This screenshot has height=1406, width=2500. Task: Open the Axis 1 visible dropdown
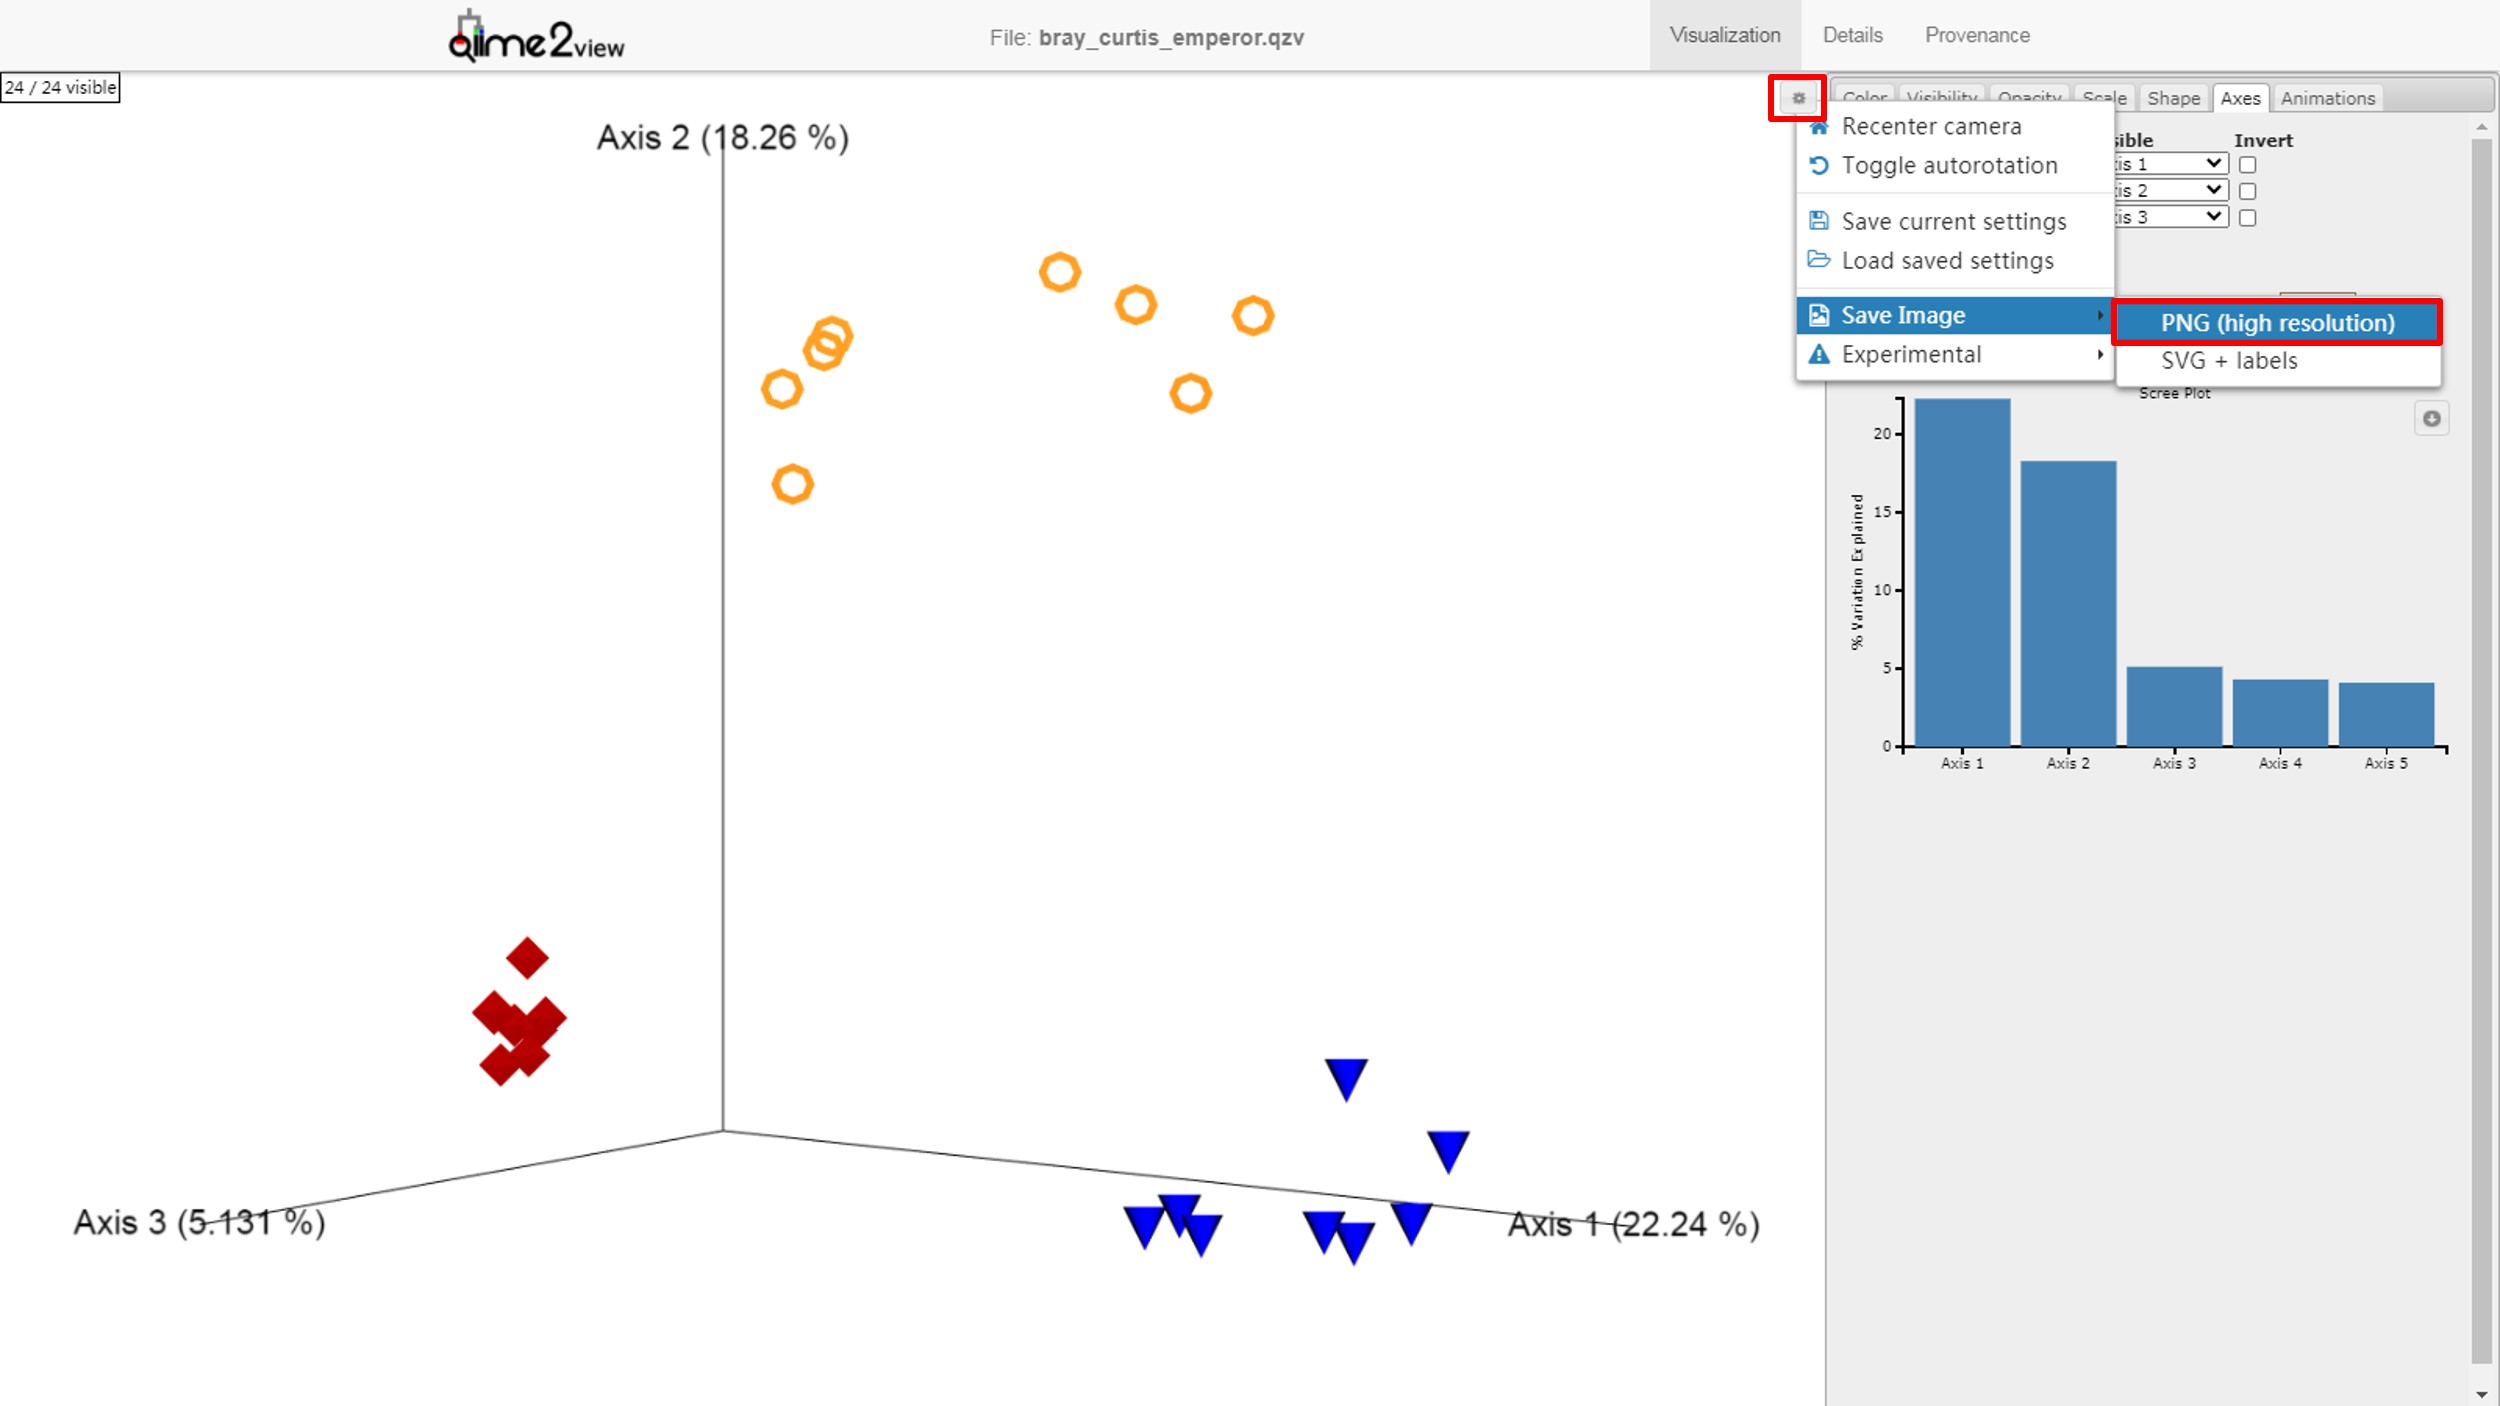2170,164
